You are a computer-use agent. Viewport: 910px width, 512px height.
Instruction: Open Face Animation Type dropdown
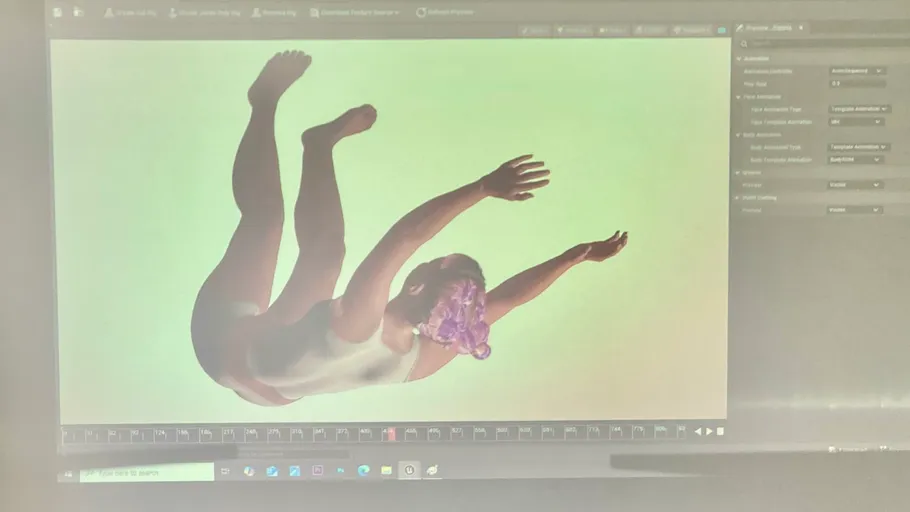point(858,109)
